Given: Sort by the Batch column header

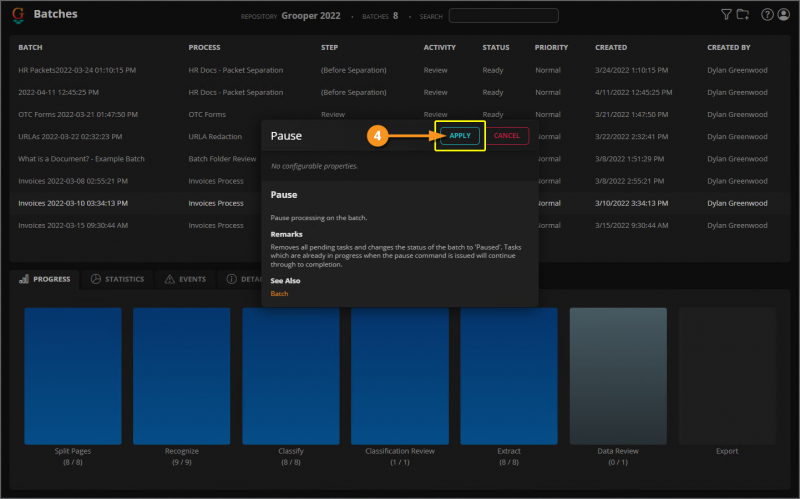Looking at the screenshot, I should pos(30,47).
